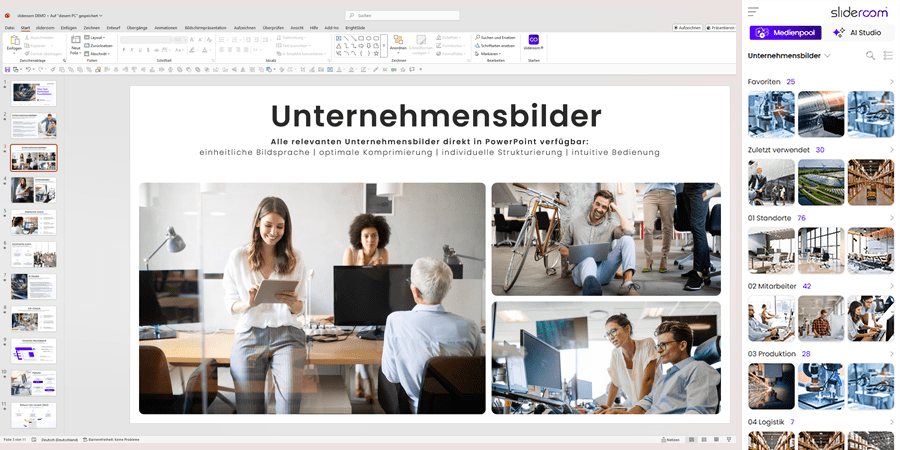
Task: Open the Animationen ribbon tab
Action: pos(166,28)
